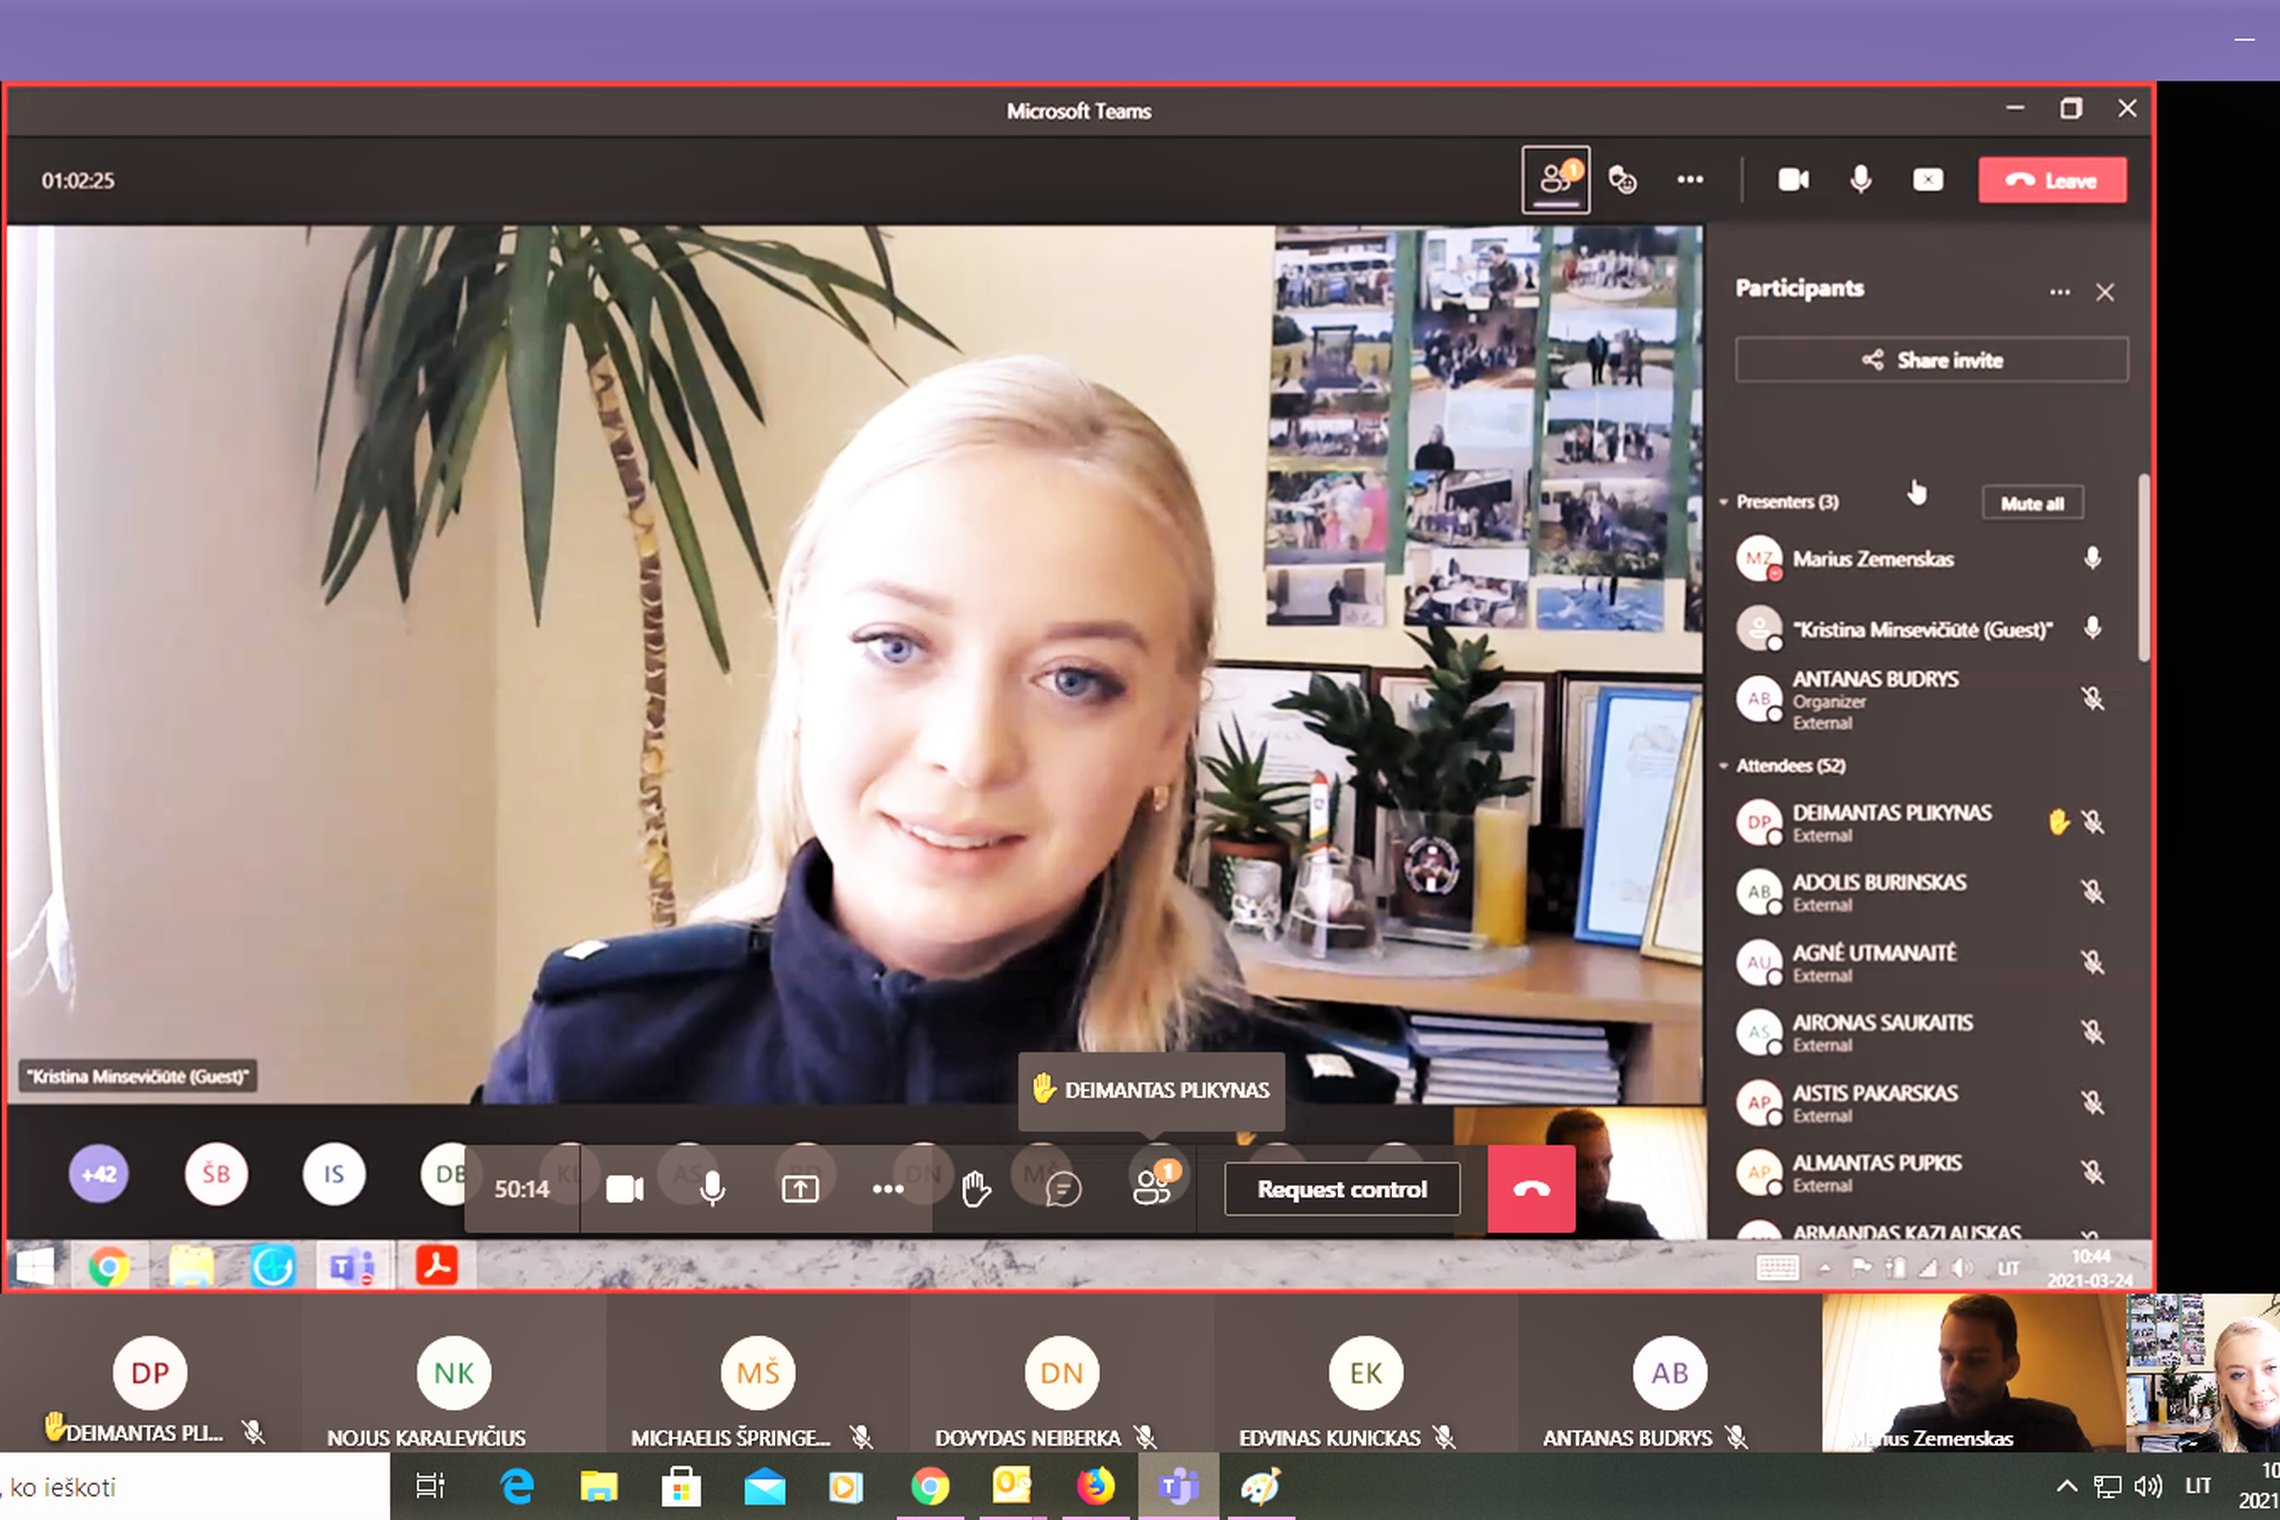This screenshot has height=1520, width=2280.
Task: Select EDVINAS KUNICKAS tile in bottom strip
Action: [x=1366, y=1373]
